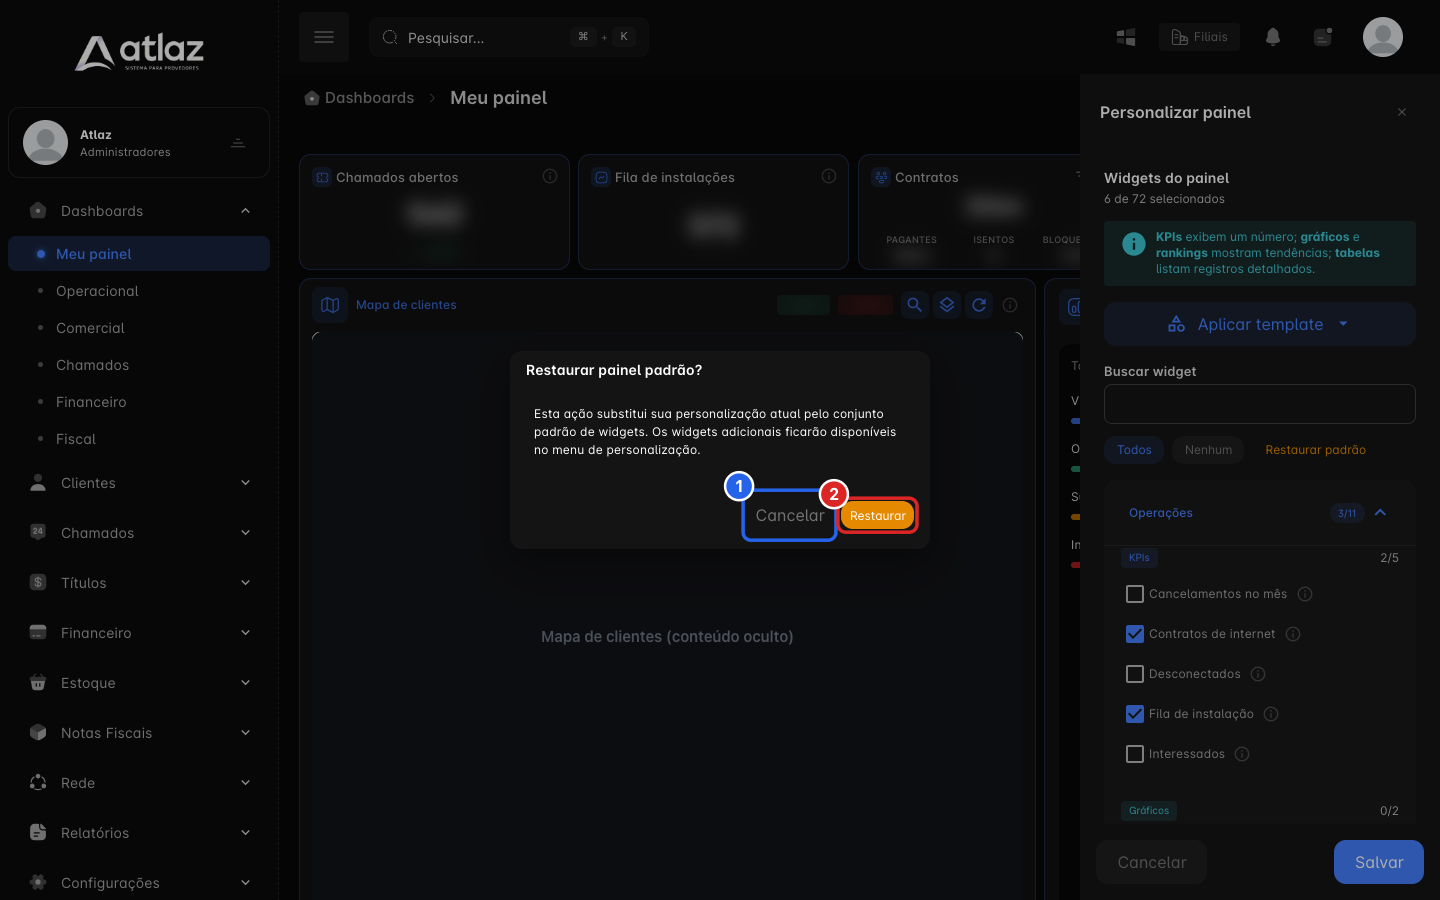Screen dimensions: 1440x900
Task: Click info icon beside Chamados abertos
Action: click(x=550, y=176)
